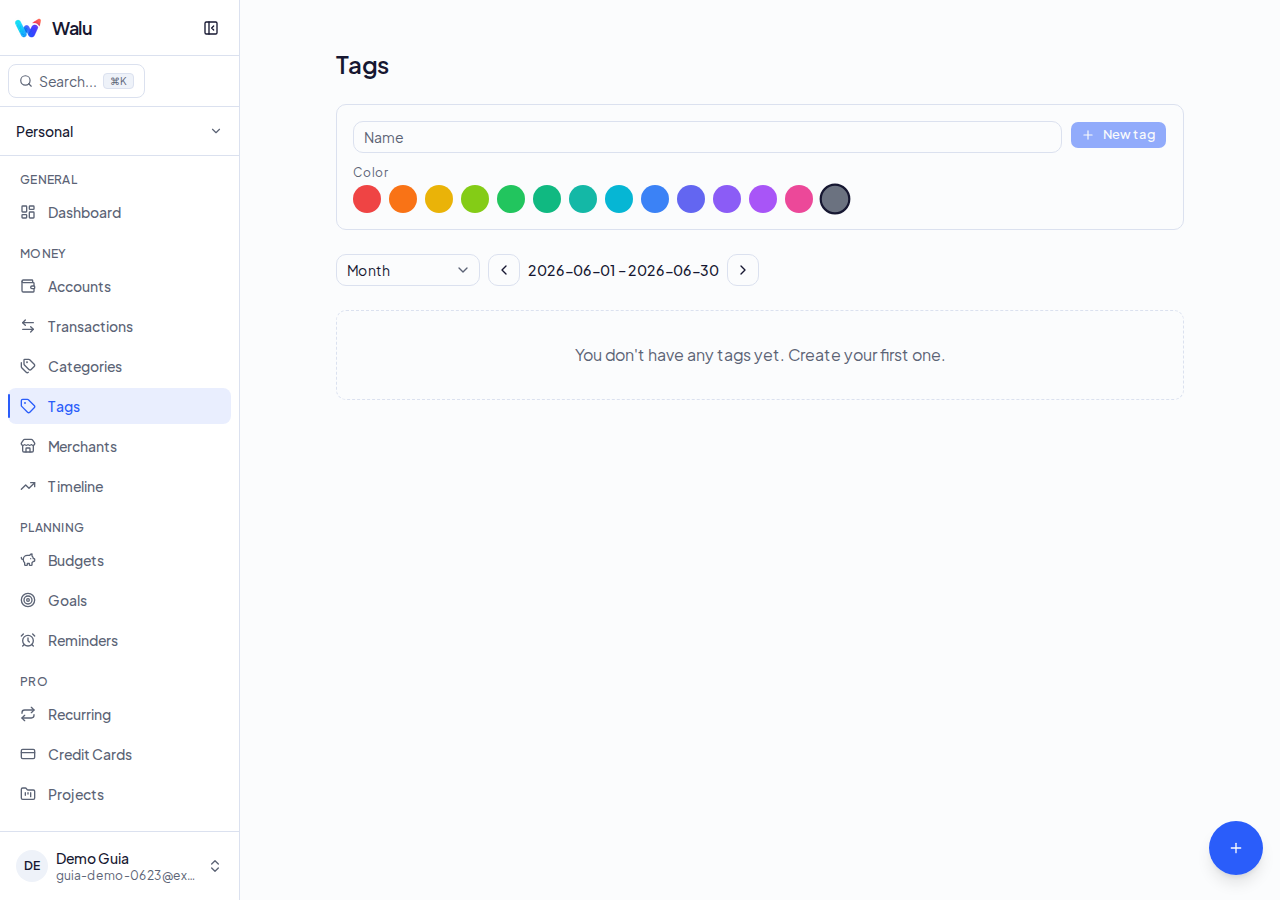The image size is (1280, 900).
Task: Pick the pink color swatch
Action: (x=799, y=199)
